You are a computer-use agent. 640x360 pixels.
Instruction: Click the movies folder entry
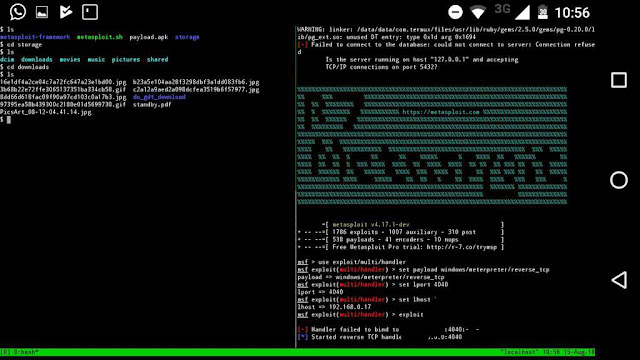coord(70,59)
